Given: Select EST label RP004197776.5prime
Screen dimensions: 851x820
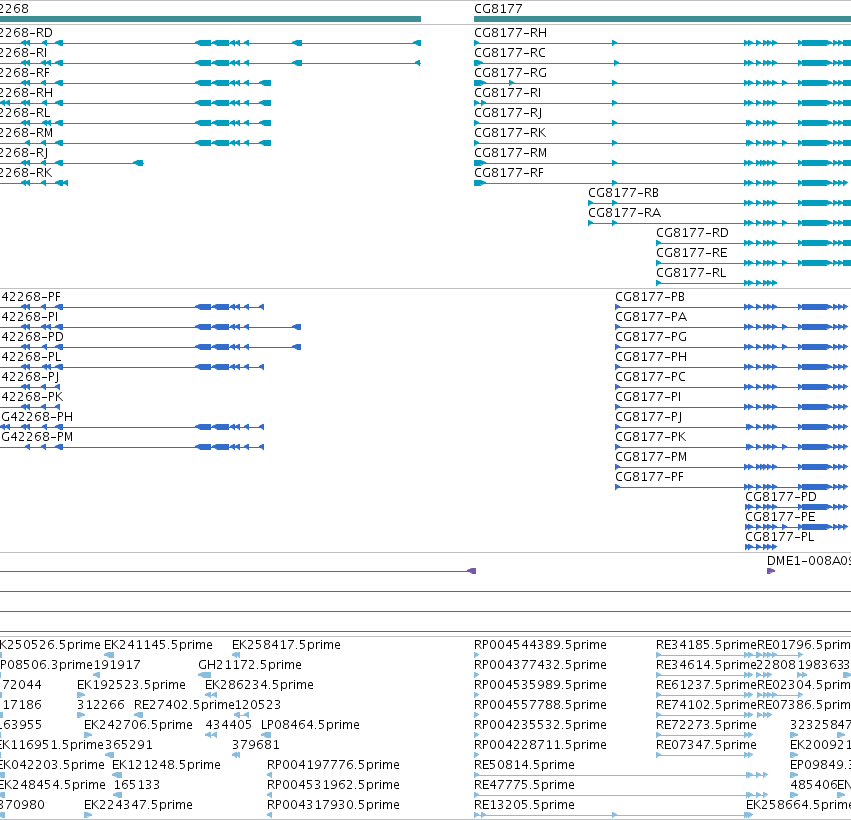Looking at the screenshot, I should (x=333, y=765).
